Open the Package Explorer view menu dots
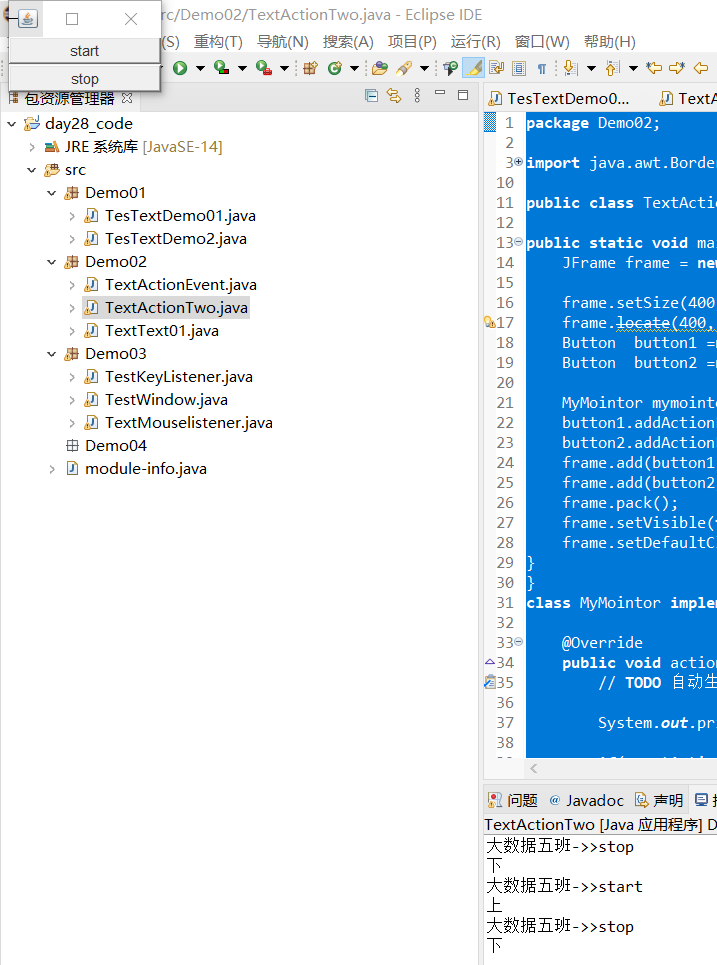The width and height of the screenshot is (717, 965). coord(417,95)
